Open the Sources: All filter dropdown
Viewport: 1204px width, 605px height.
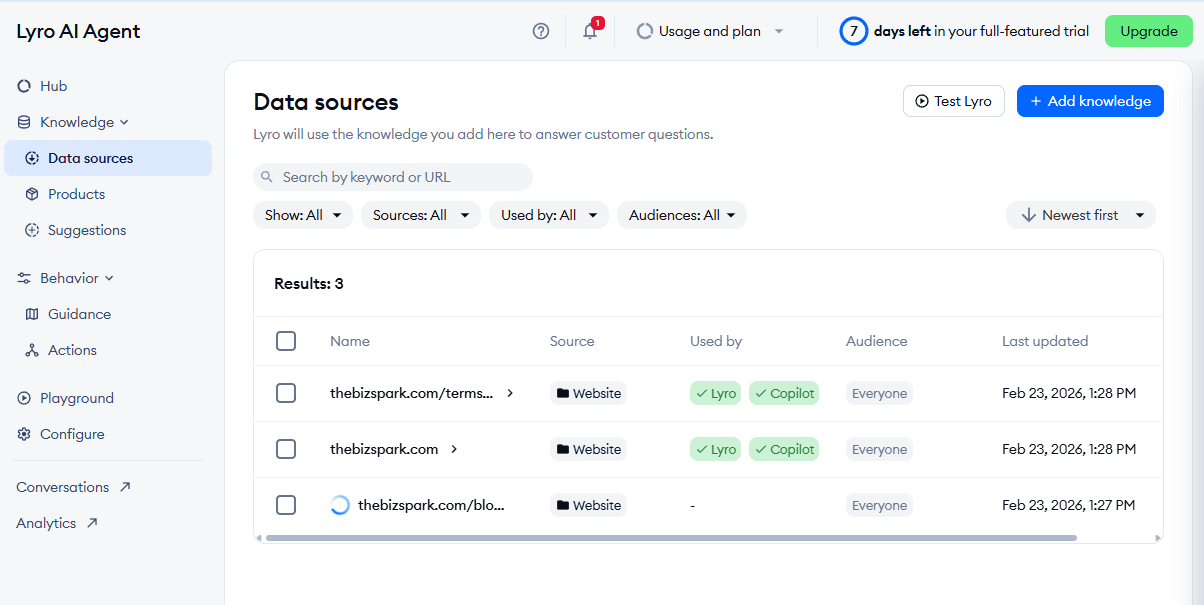(x=420, y=215)
